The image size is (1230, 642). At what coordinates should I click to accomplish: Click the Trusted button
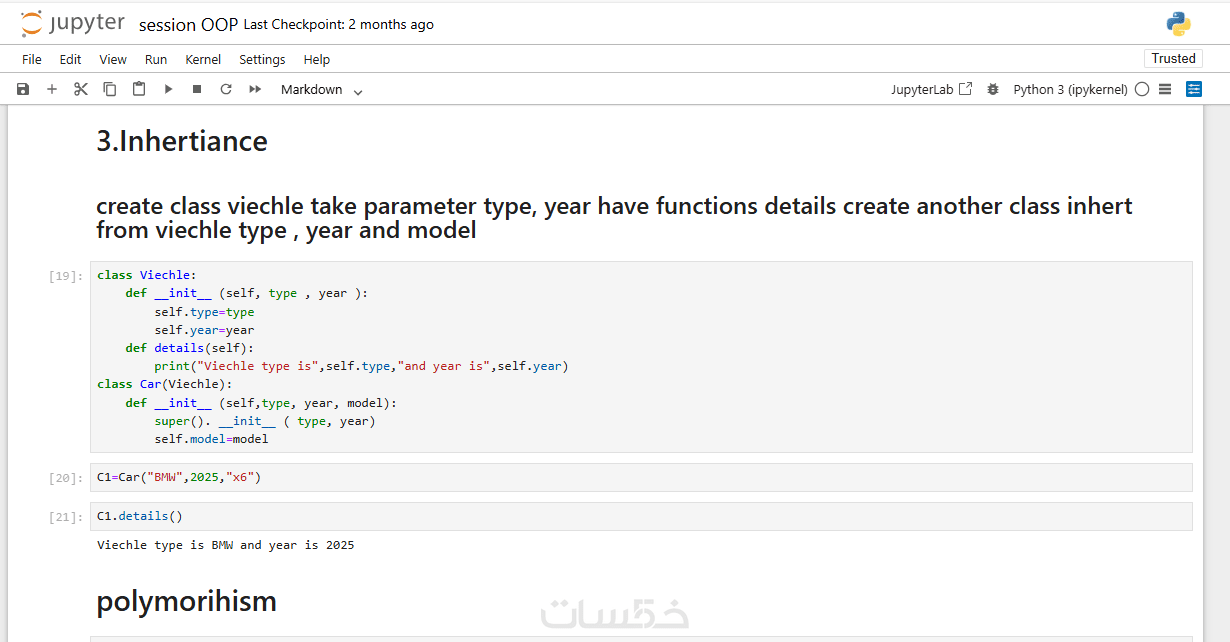pyautogui.click(x=1173, y=58)
